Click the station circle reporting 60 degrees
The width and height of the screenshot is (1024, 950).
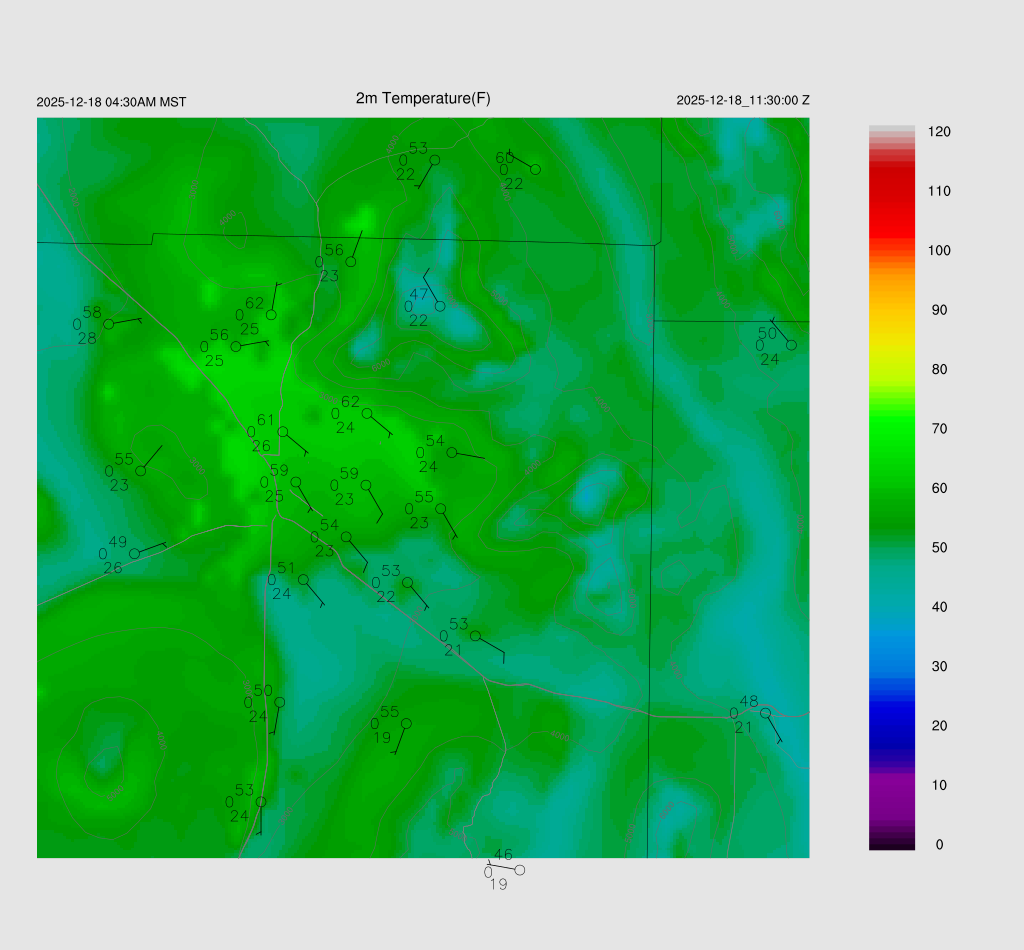click(535, 170)
